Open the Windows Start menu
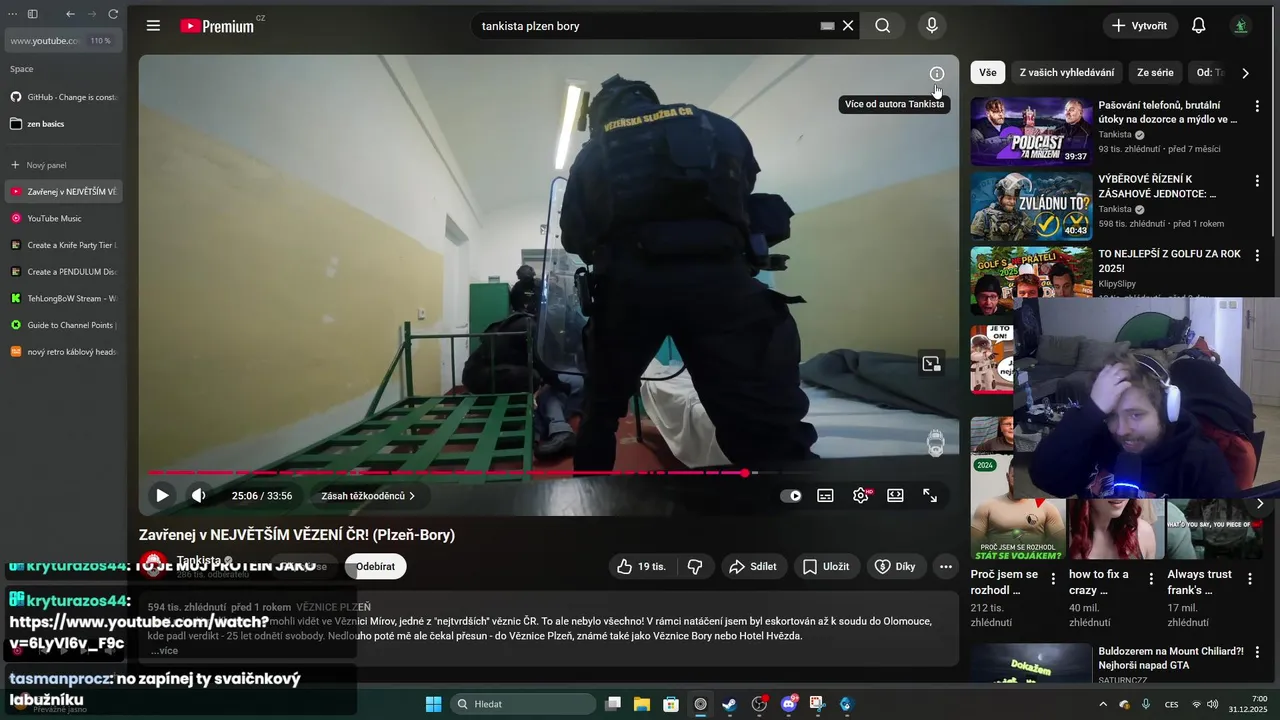Screen dimensions: 1280x720 point(433,704)
